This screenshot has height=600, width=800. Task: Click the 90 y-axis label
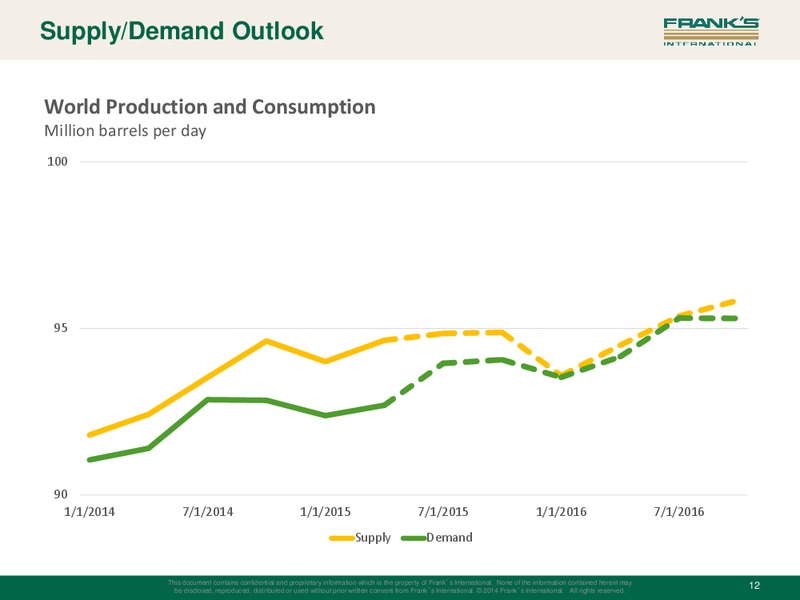click(60, 494)
